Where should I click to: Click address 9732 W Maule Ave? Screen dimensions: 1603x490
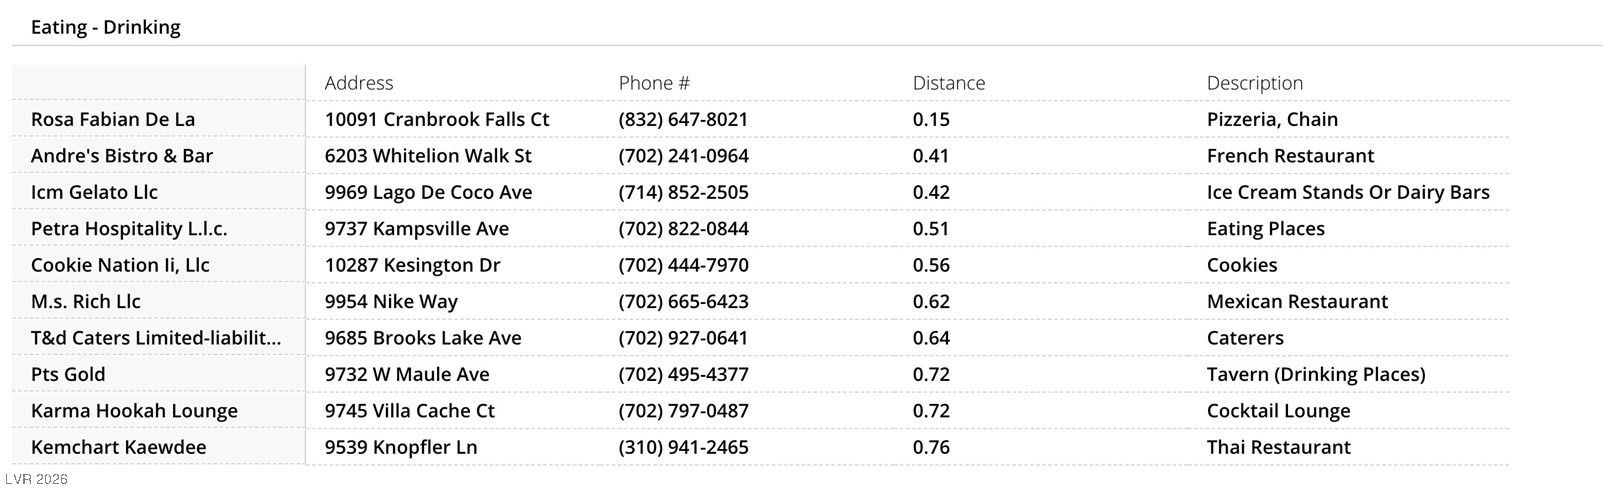(407, 375)
